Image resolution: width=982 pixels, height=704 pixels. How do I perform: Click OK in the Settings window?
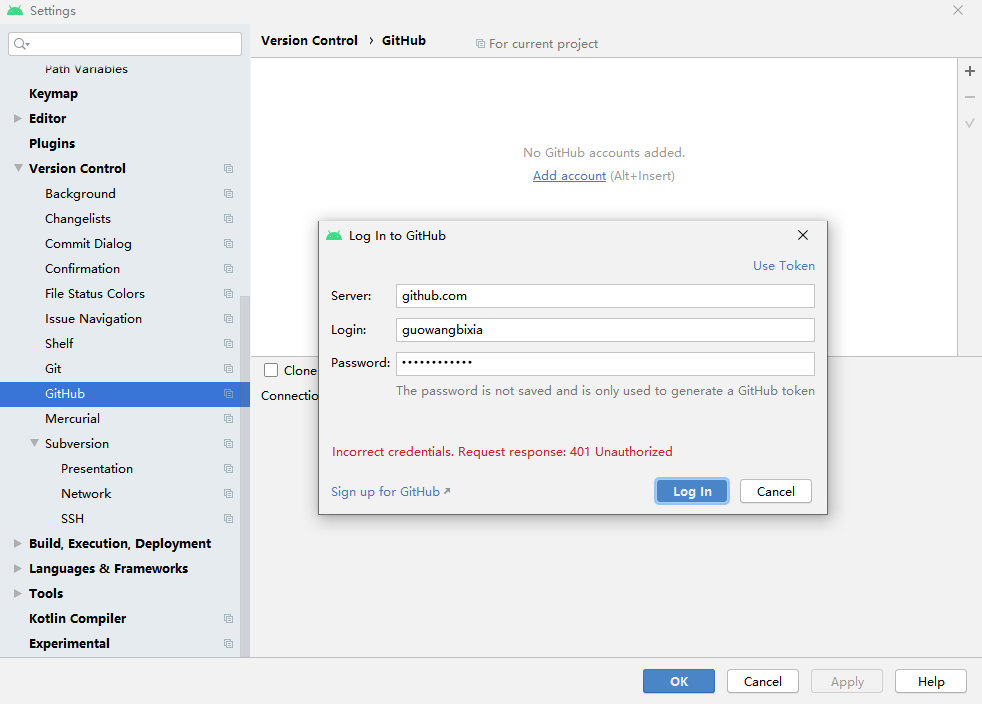pos(679,681)
